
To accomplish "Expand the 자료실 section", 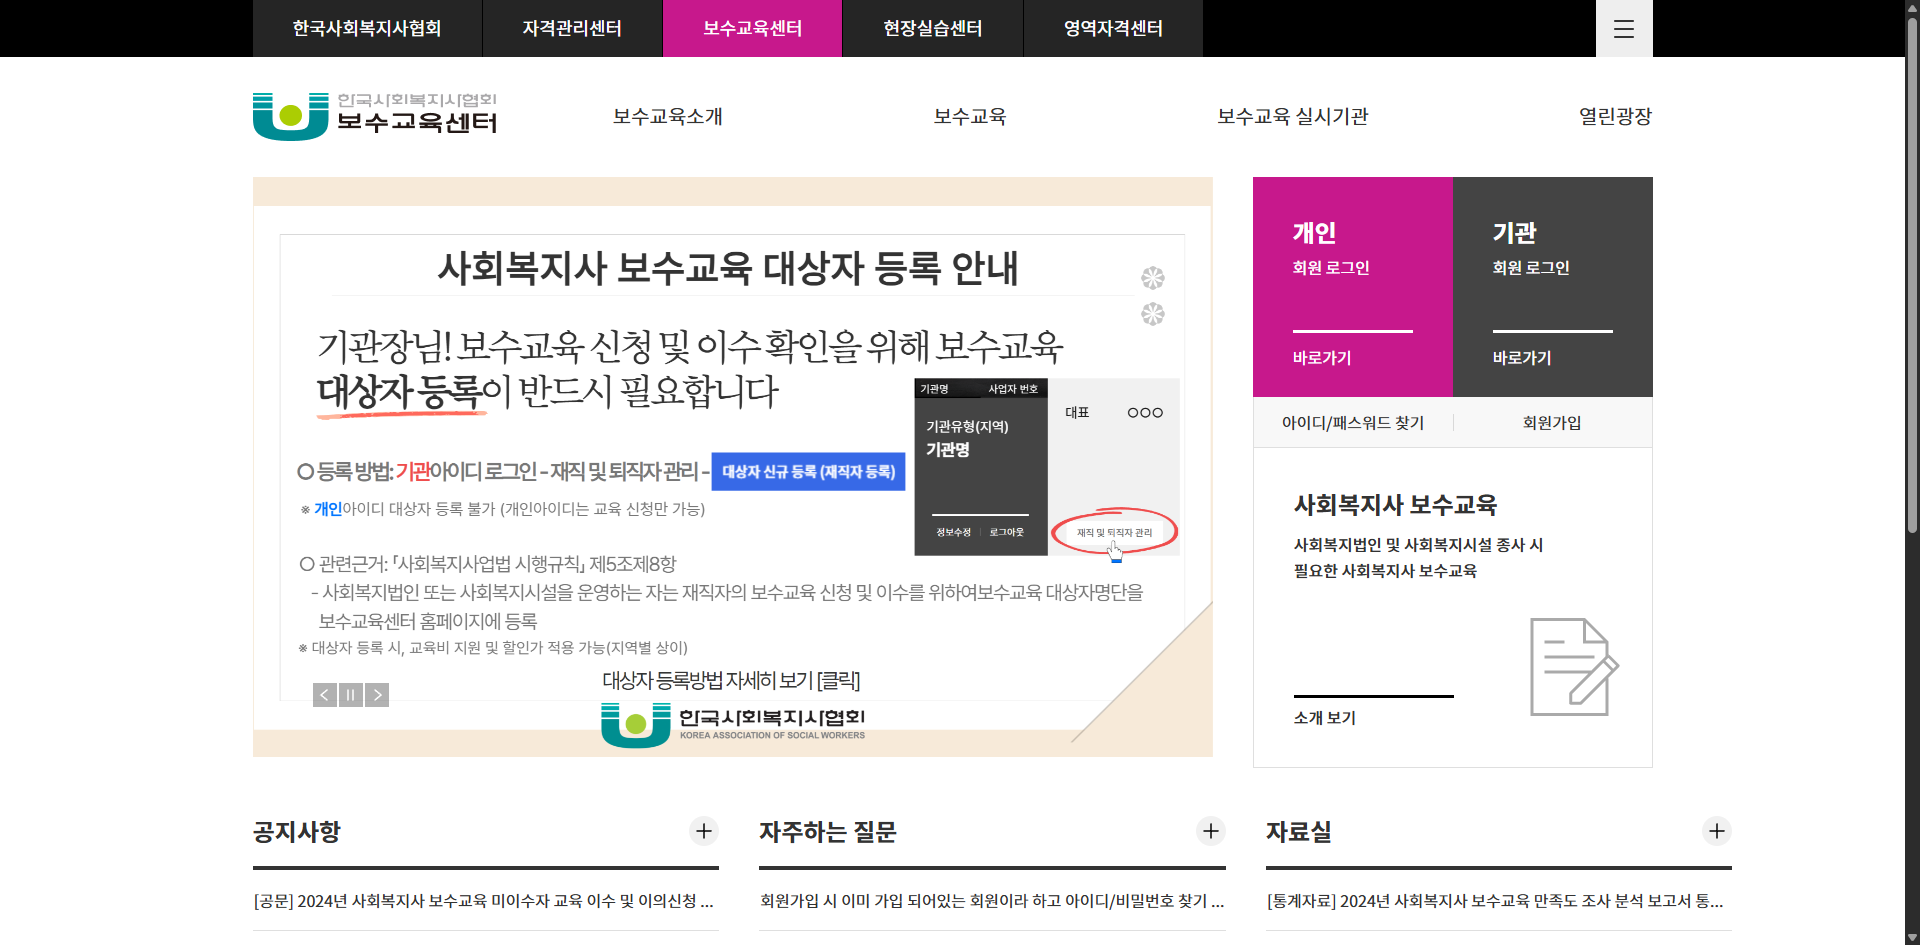I will (1717, 831).
